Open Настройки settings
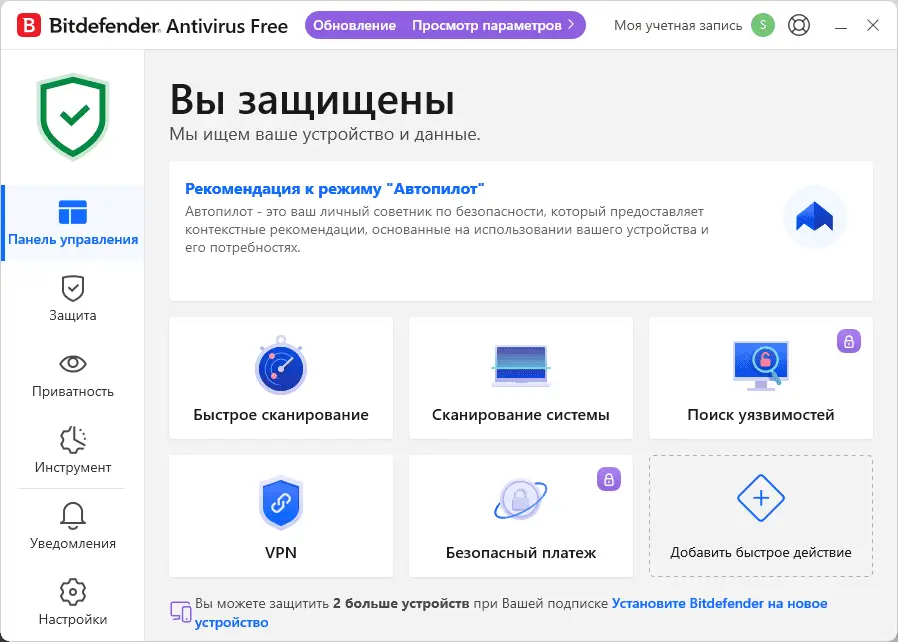898x642 pixels. [73, 602]
